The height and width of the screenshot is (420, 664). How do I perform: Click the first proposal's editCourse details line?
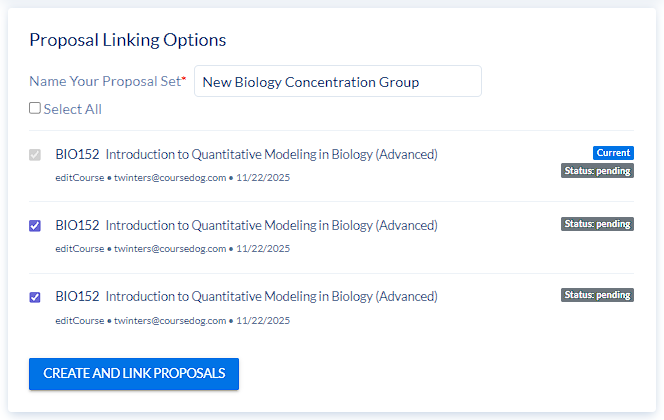tap(173, 178)
